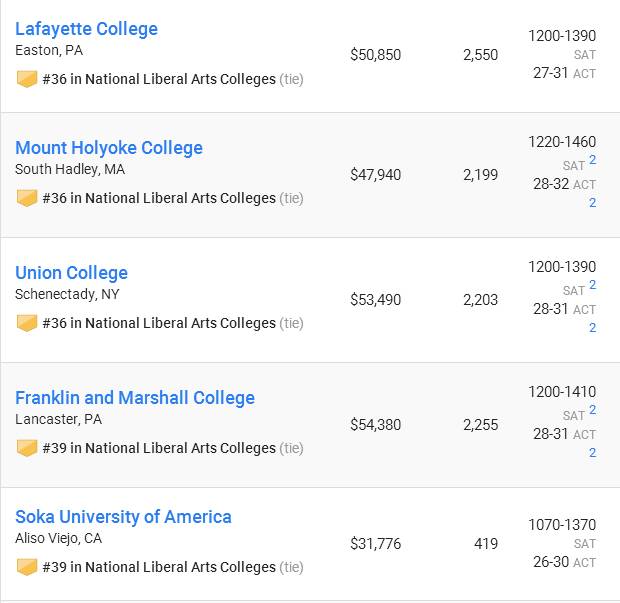Click the ranking badge icon for Mount Holyoke College
Image resolution: width=620 pixels, height=603 pixels.
[x=27, y=198]
